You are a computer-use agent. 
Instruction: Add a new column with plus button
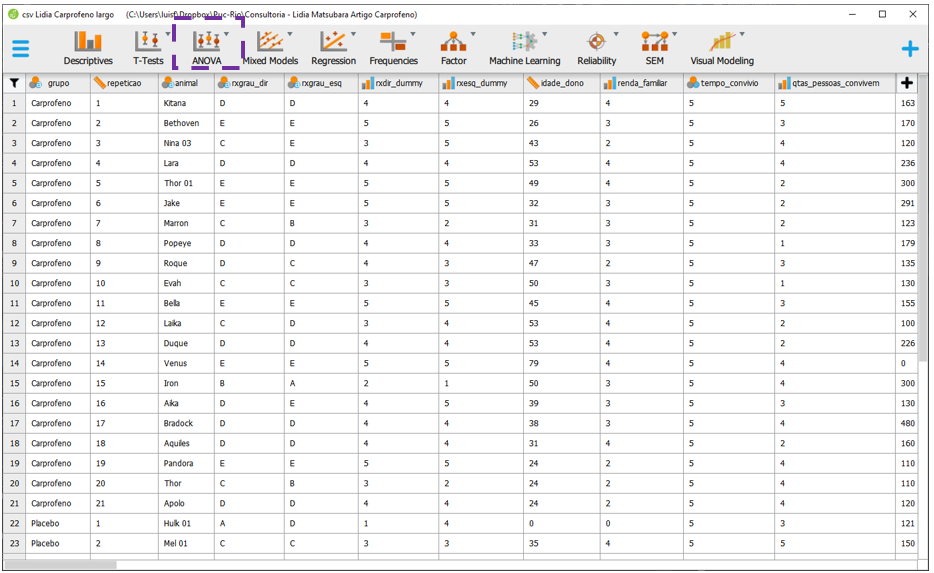pos(907,83)
